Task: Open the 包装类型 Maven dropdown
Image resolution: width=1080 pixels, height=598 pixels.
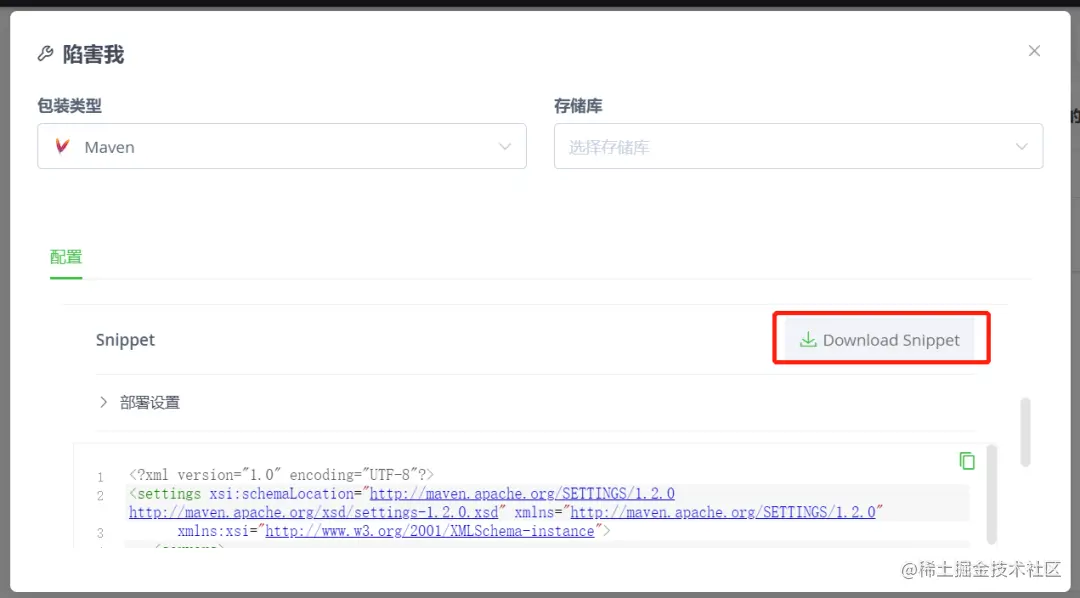Action: [282, 146]
